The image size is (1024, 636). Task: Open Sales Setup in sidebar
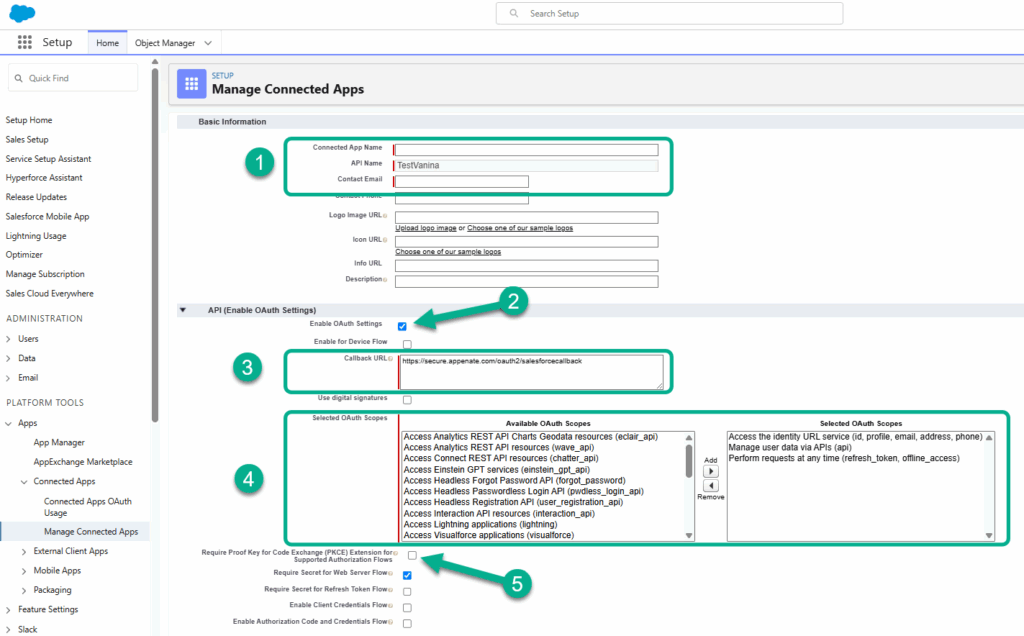[27, 140]
